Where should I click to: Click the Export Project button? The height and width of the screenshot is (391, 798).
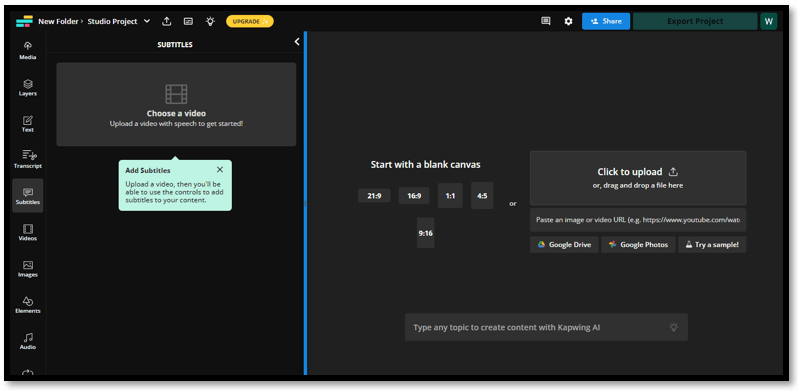click(x=695, y=21)
